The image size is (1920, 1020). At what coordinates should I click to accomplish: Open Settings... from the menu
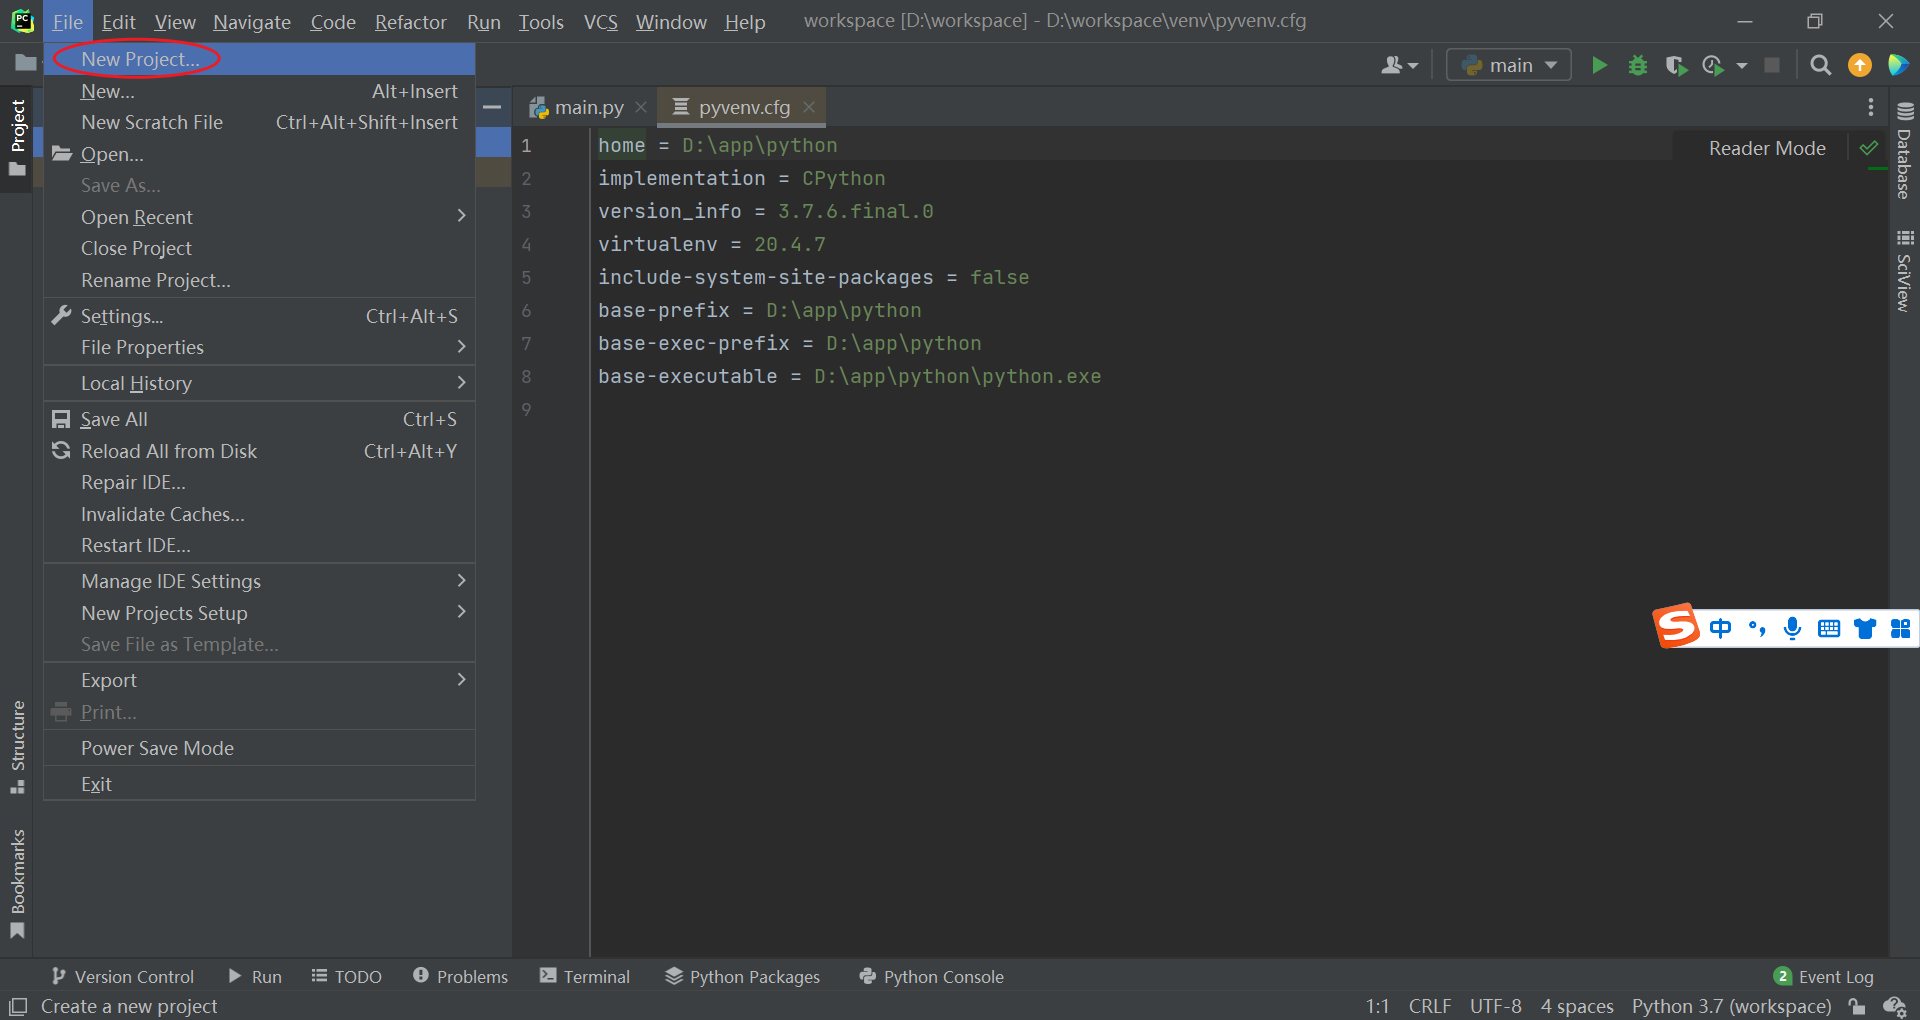[259, 316]
